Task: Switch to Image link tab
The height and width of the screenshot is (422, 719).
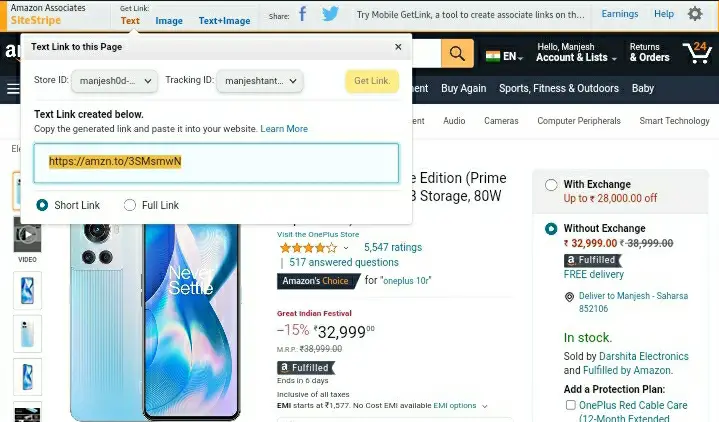Action: 169,21
